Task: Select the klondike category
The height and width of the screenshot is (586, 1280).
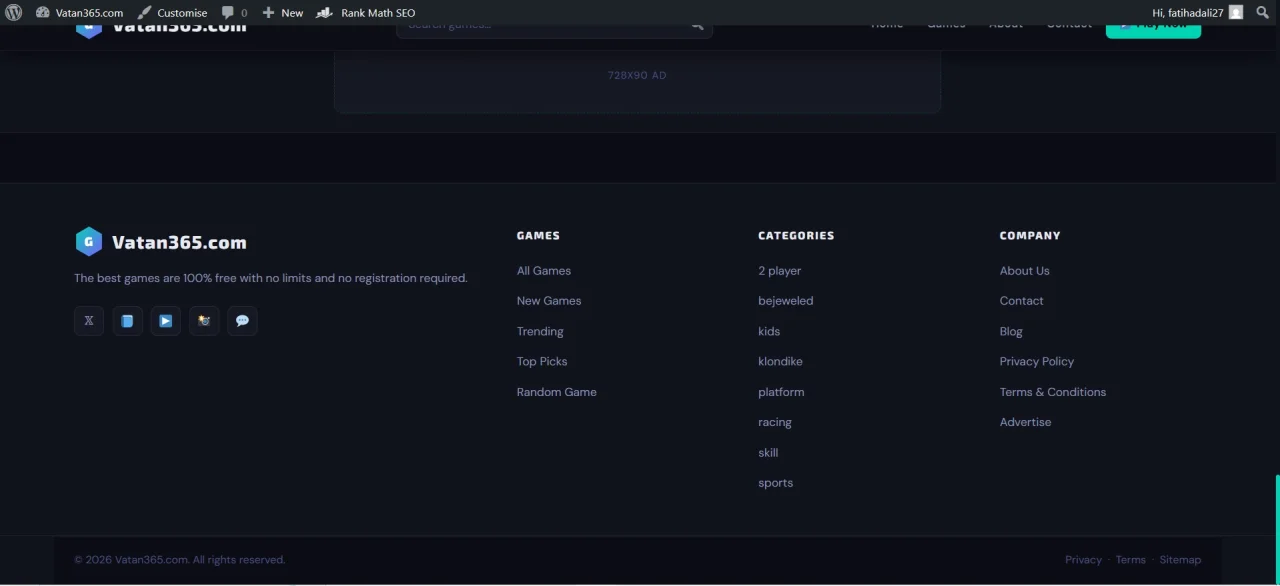Action: click(x=780, y=362)
